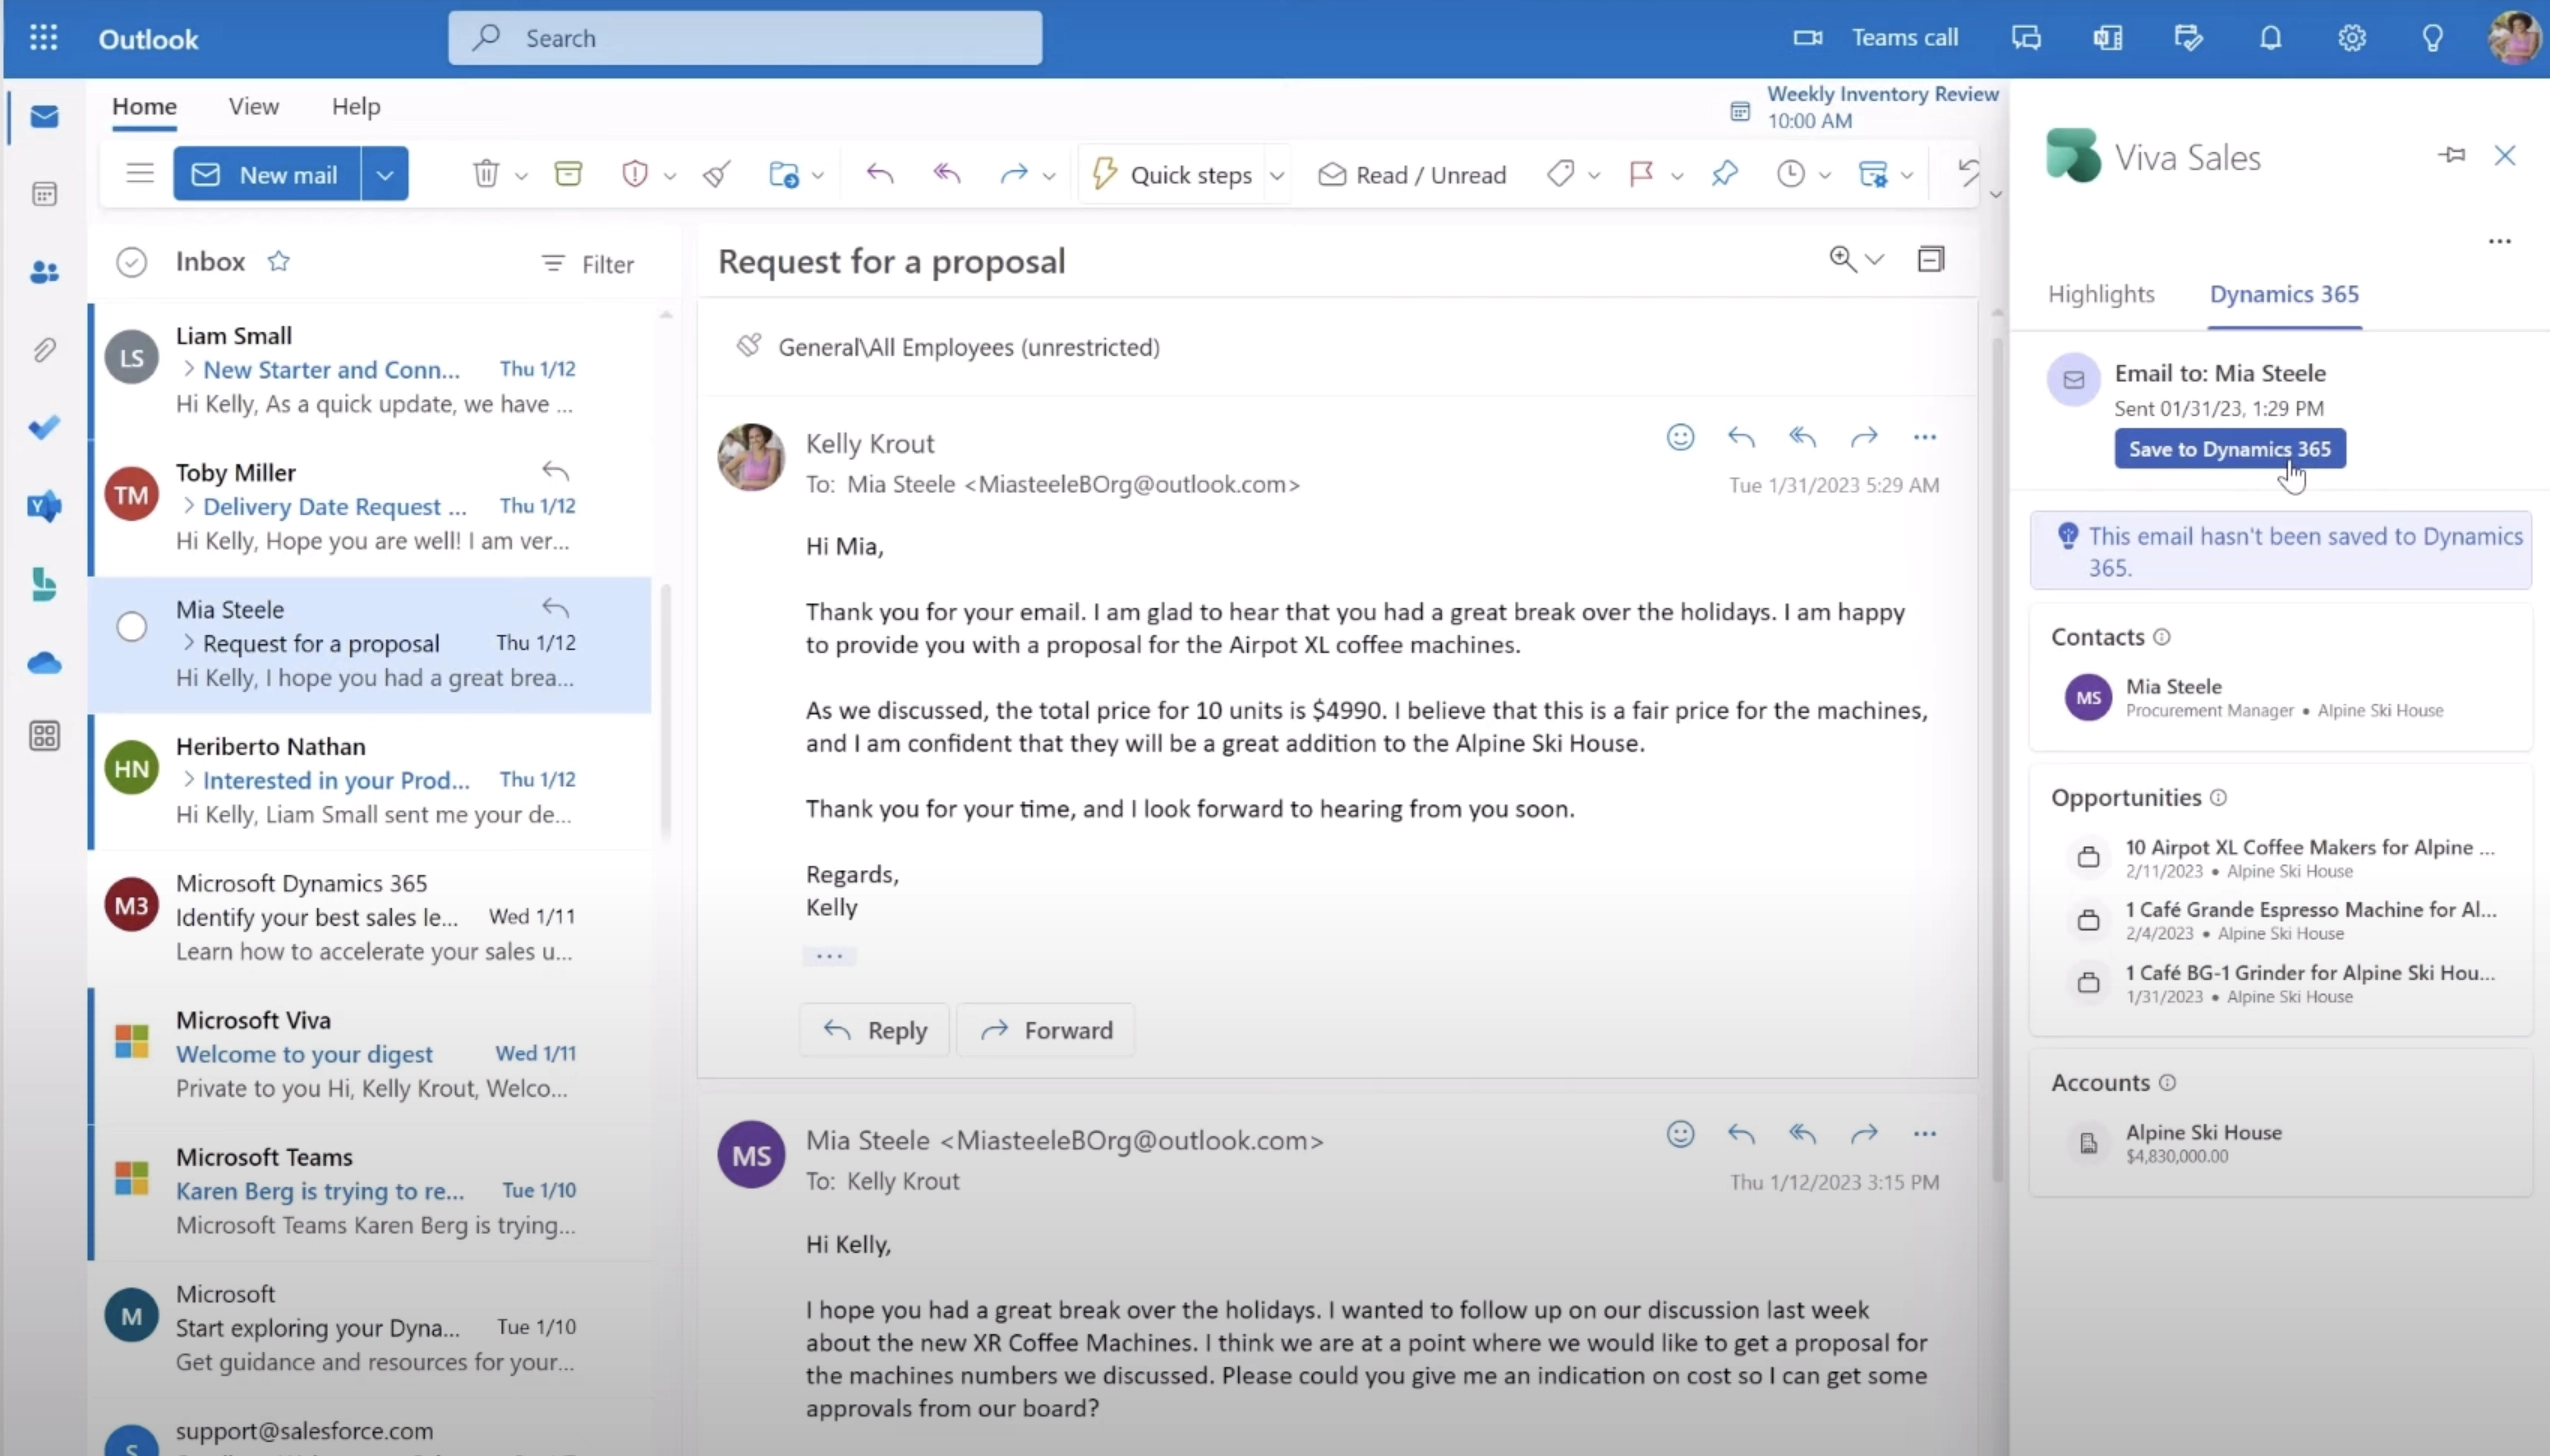The height and width of the screenshot is (1456, 2550).
Task: Open Yammer app in sidebar
Action: coord(44,506)
